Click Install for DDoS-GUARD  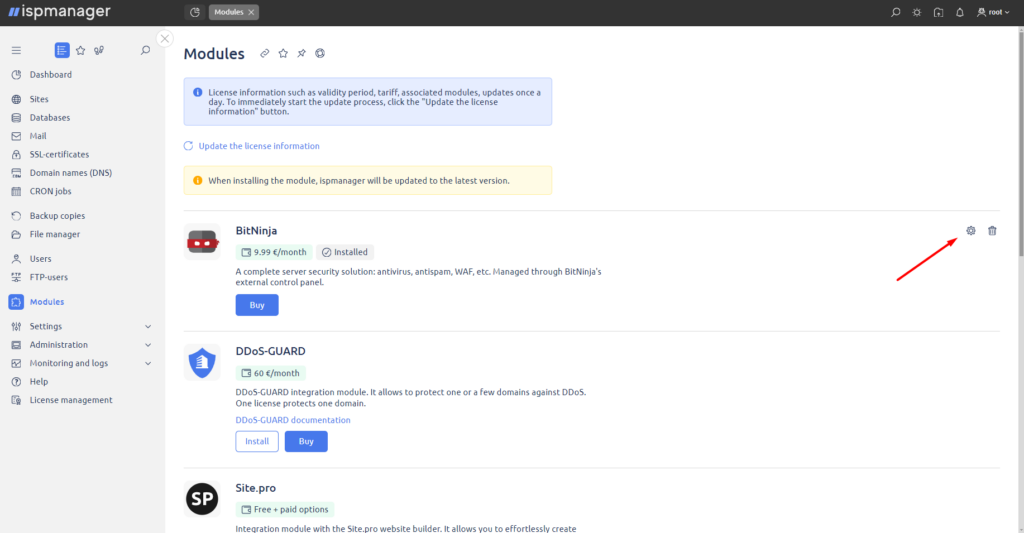click(257, 442)
